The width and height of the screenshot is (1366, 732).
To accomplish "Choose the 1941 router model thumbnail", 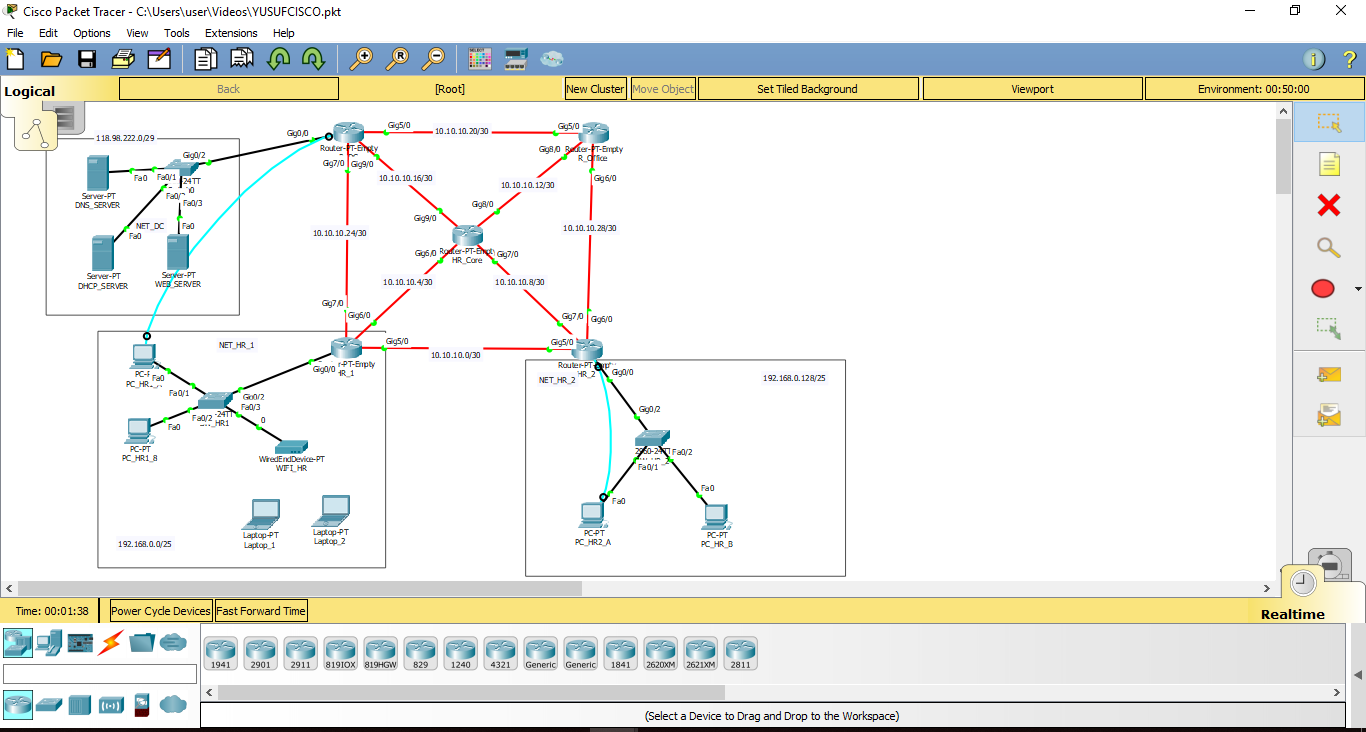I will (x=220, y=652).
